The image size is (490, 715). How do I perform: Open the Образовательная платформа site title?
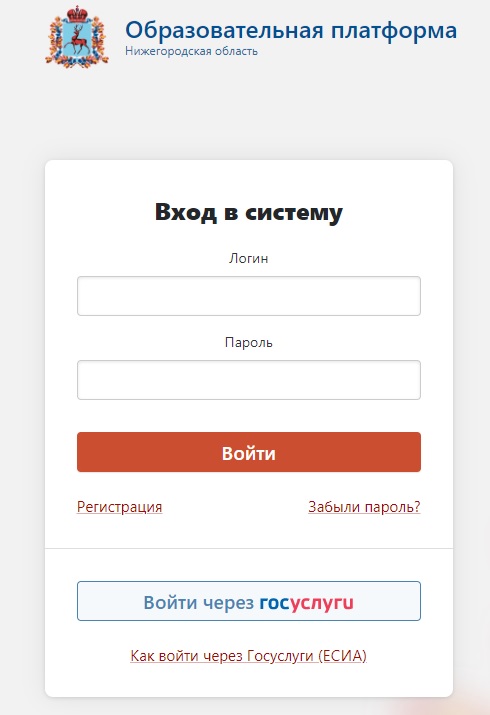[291, 30]
